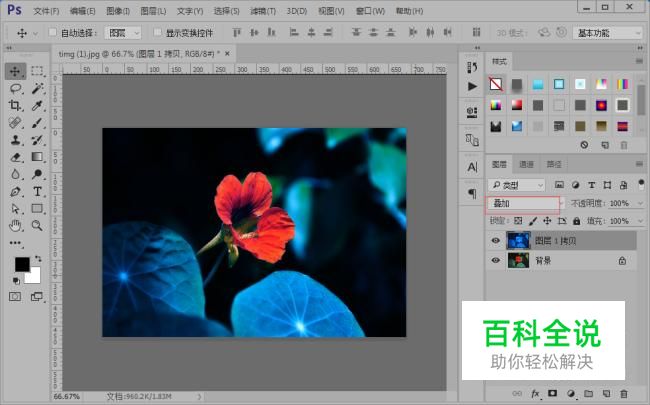
Task: Select the Eraser tool
Action: (15, 157)
